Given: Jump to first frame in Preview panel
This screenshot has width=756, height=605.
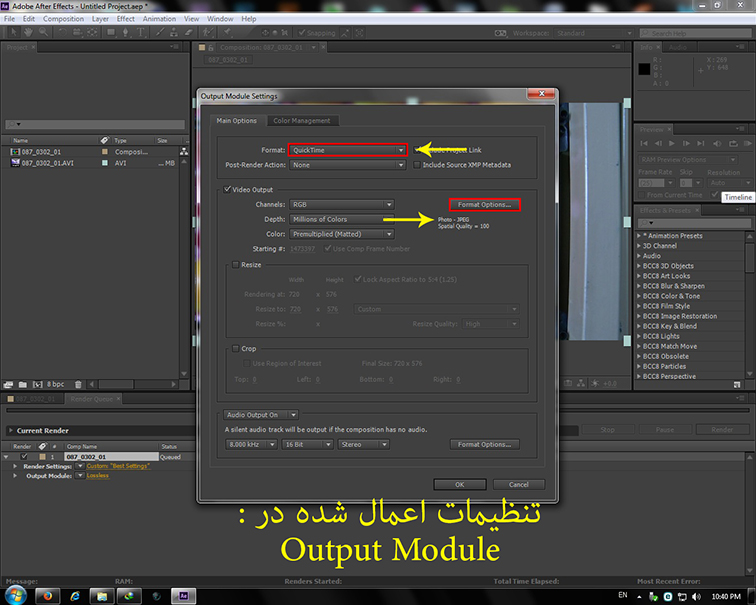Looking at the screenshot, I should point(644,143).
